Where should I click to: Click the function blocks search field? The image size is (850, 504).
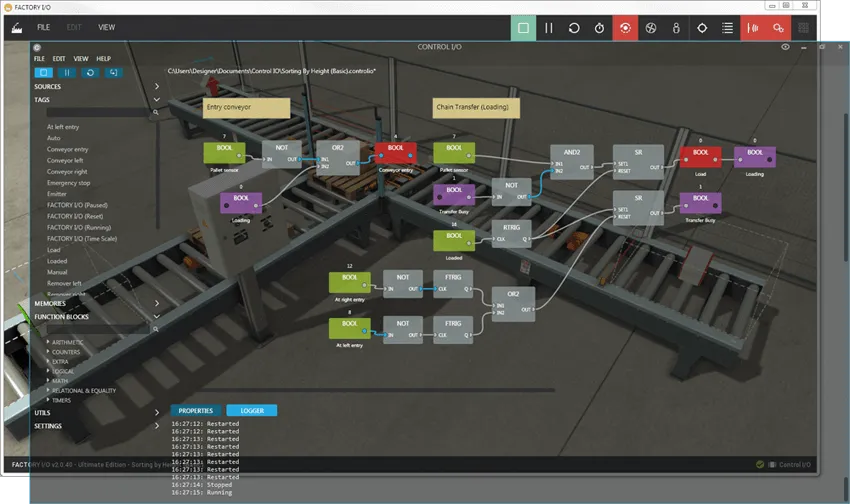(x=98, y=329)
